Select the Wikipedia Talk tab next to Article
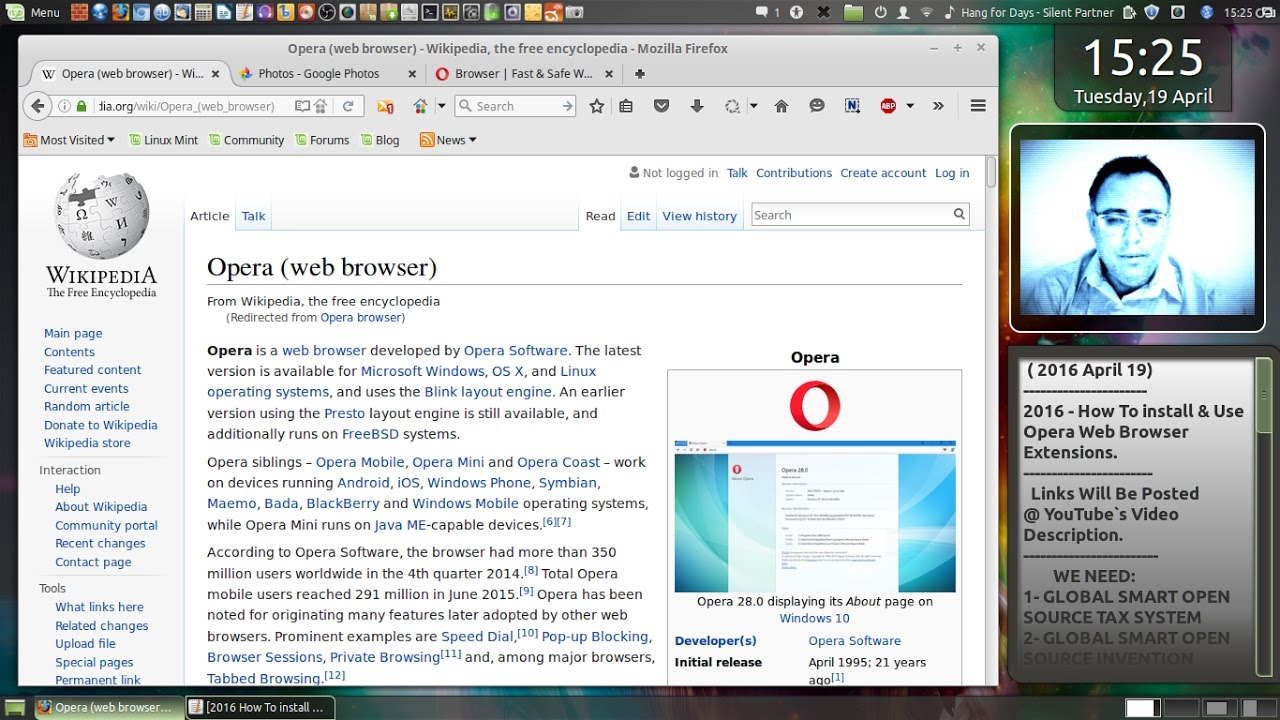The image size is (1280, 720). (254, 216)
